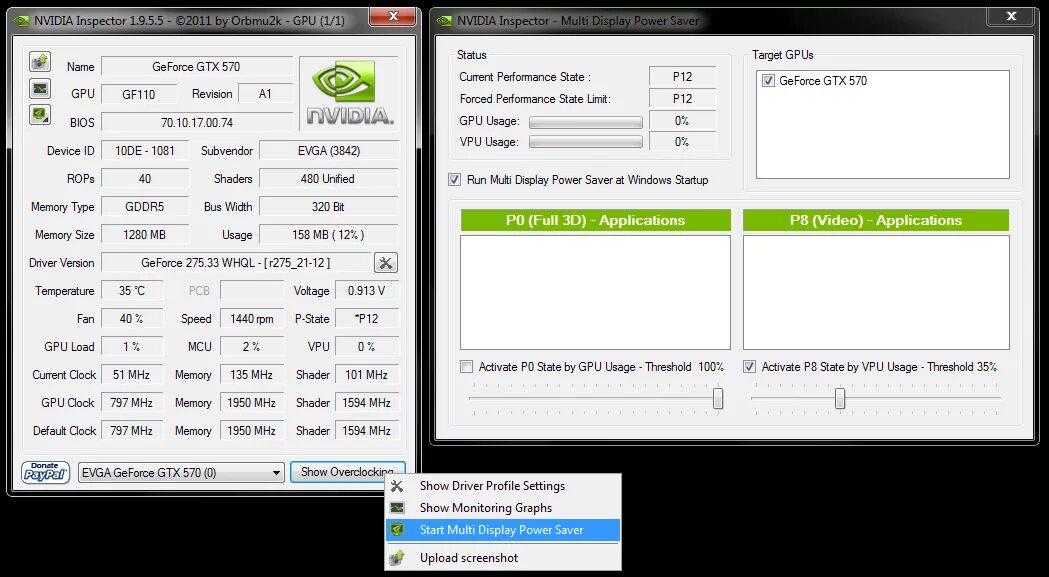The width and height of the screenshot is (1049, 577).
Task: Select Show Driver Profile Settings menu entry
Action: [503, 486]
